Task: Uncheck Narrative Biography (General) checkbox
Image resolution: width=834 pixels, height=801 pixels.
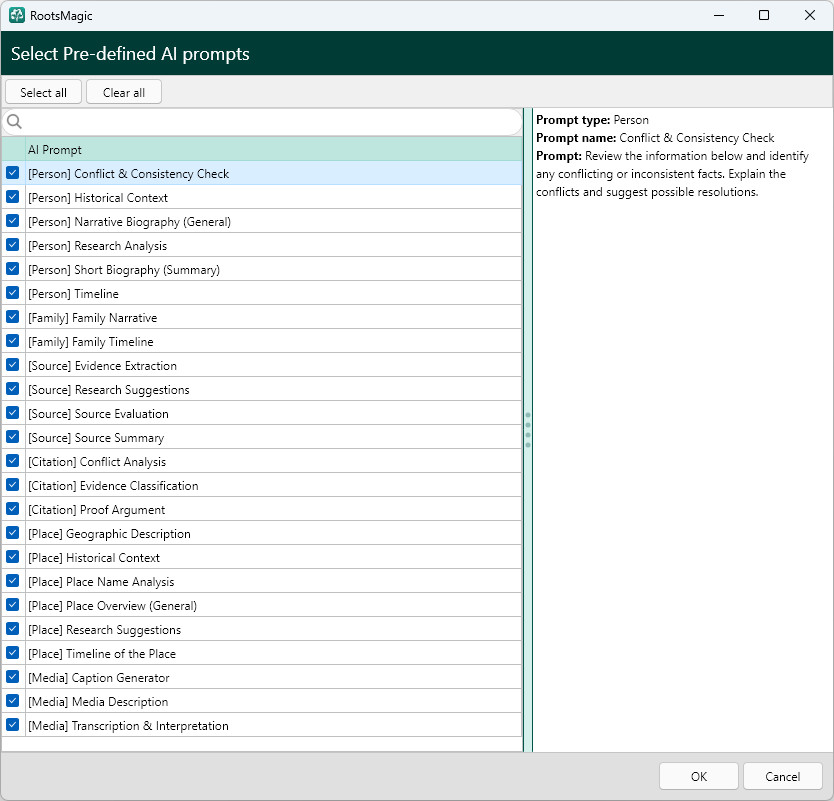Action: pyautogui.click(x=13, y=221)
